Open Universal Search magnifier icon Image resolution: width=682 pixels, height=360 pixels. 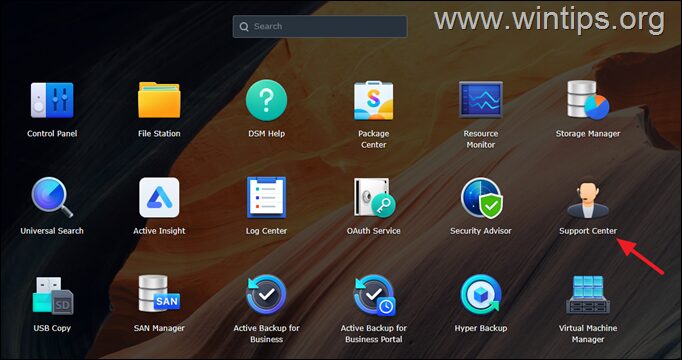[x=52, y=197]
